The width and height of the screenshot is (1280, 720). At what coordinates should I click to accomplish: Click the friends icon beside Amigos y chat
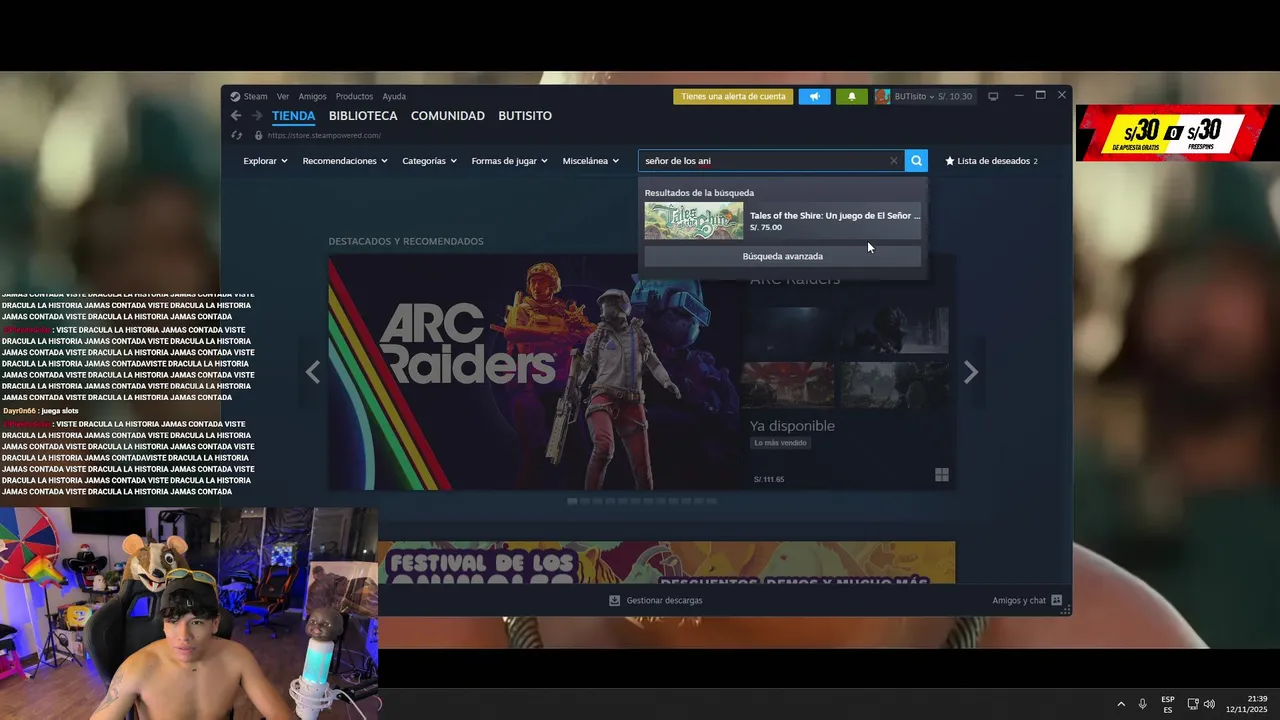[1056, 600]
